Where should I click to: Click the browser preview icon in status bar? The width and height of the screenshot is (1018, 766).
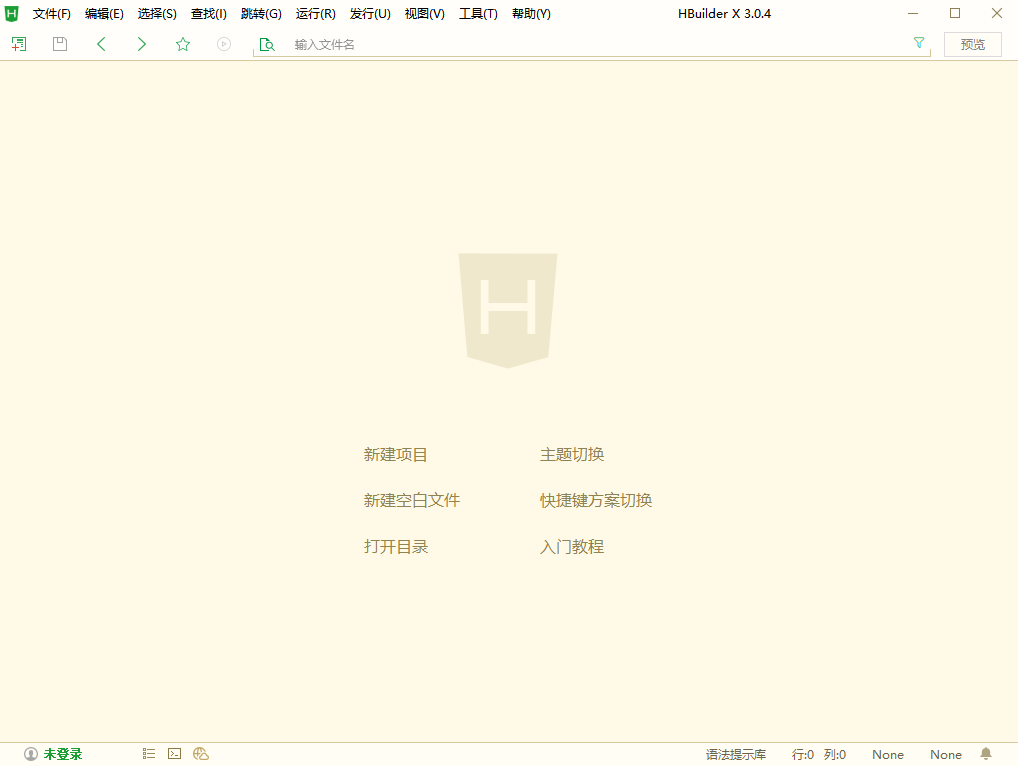201,754
